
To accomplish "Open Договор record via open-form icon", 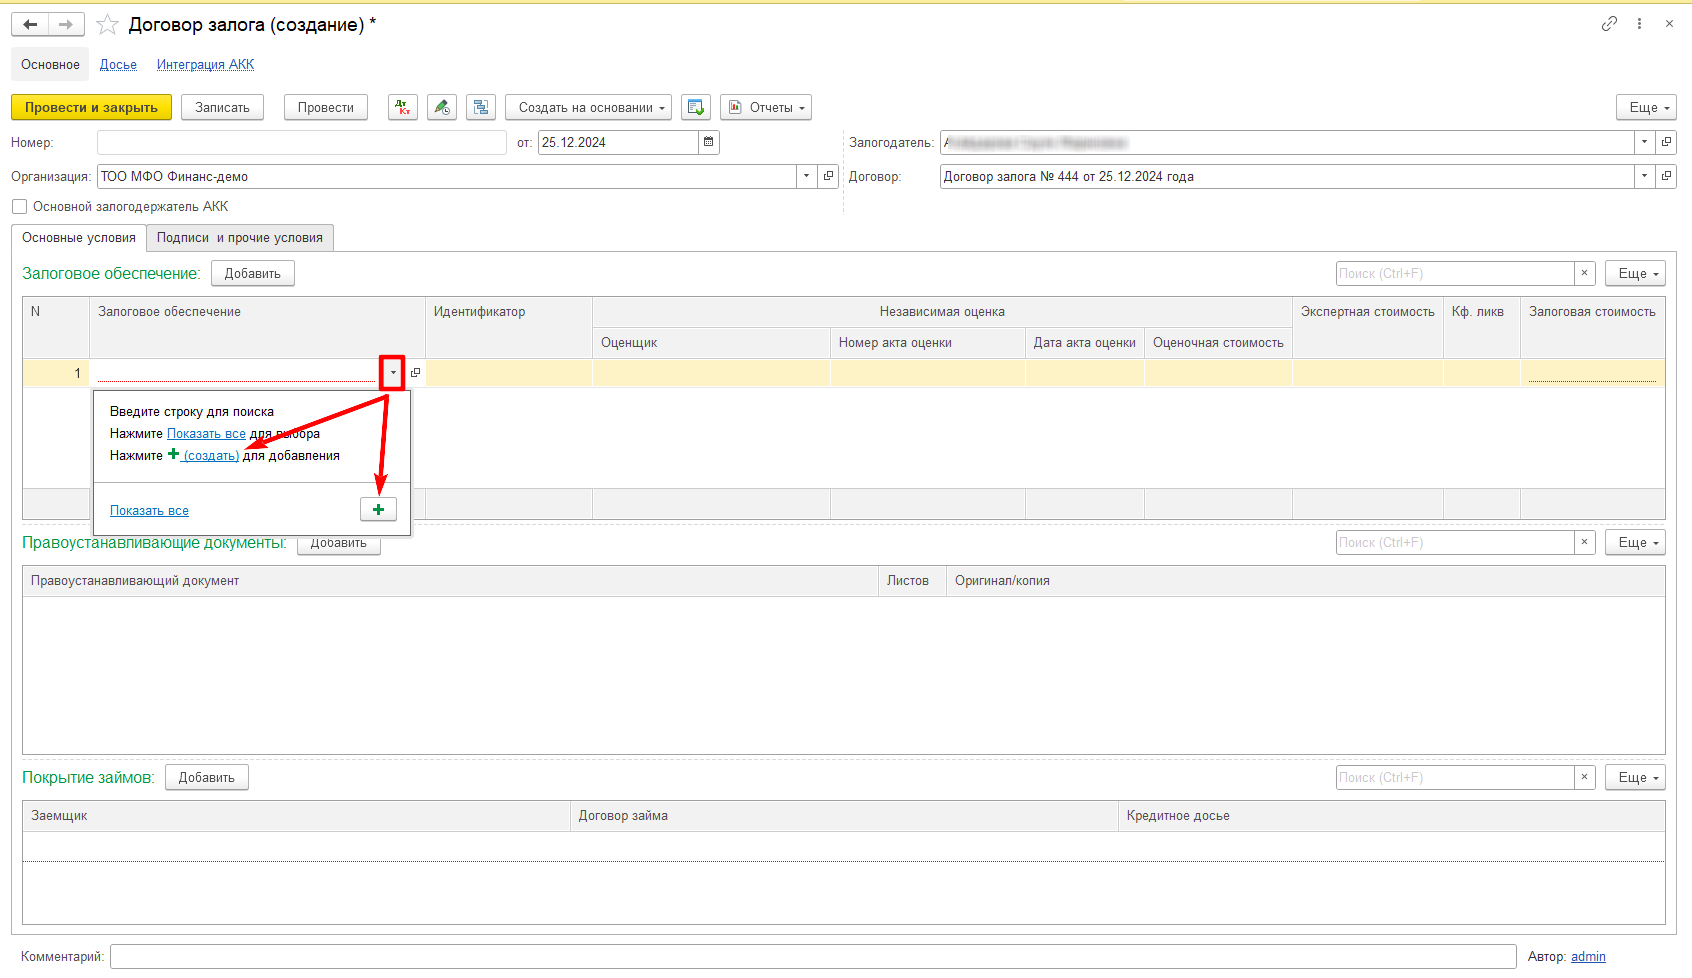I will point(1666,176).
